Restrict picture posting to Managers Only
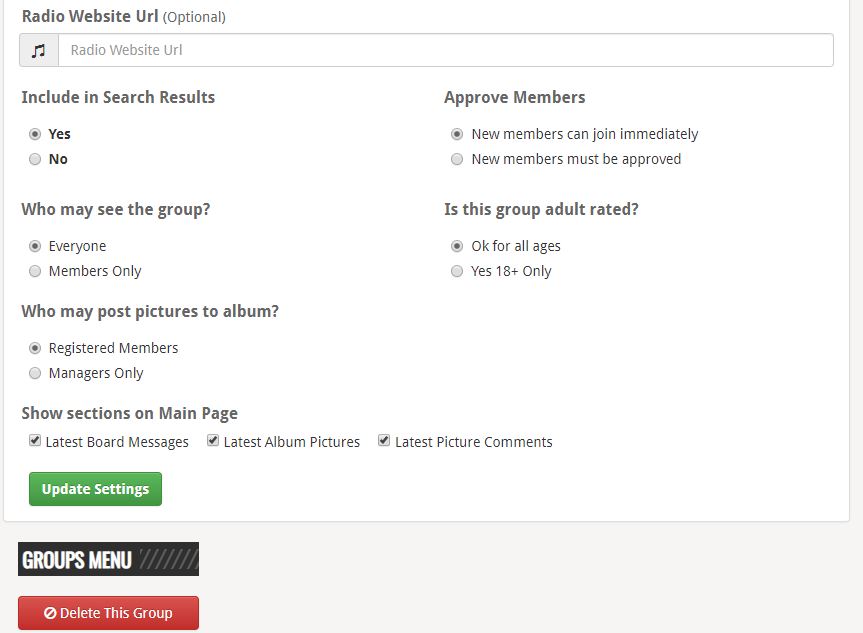Viewport: 863px width, 633px height. (35, 373)
